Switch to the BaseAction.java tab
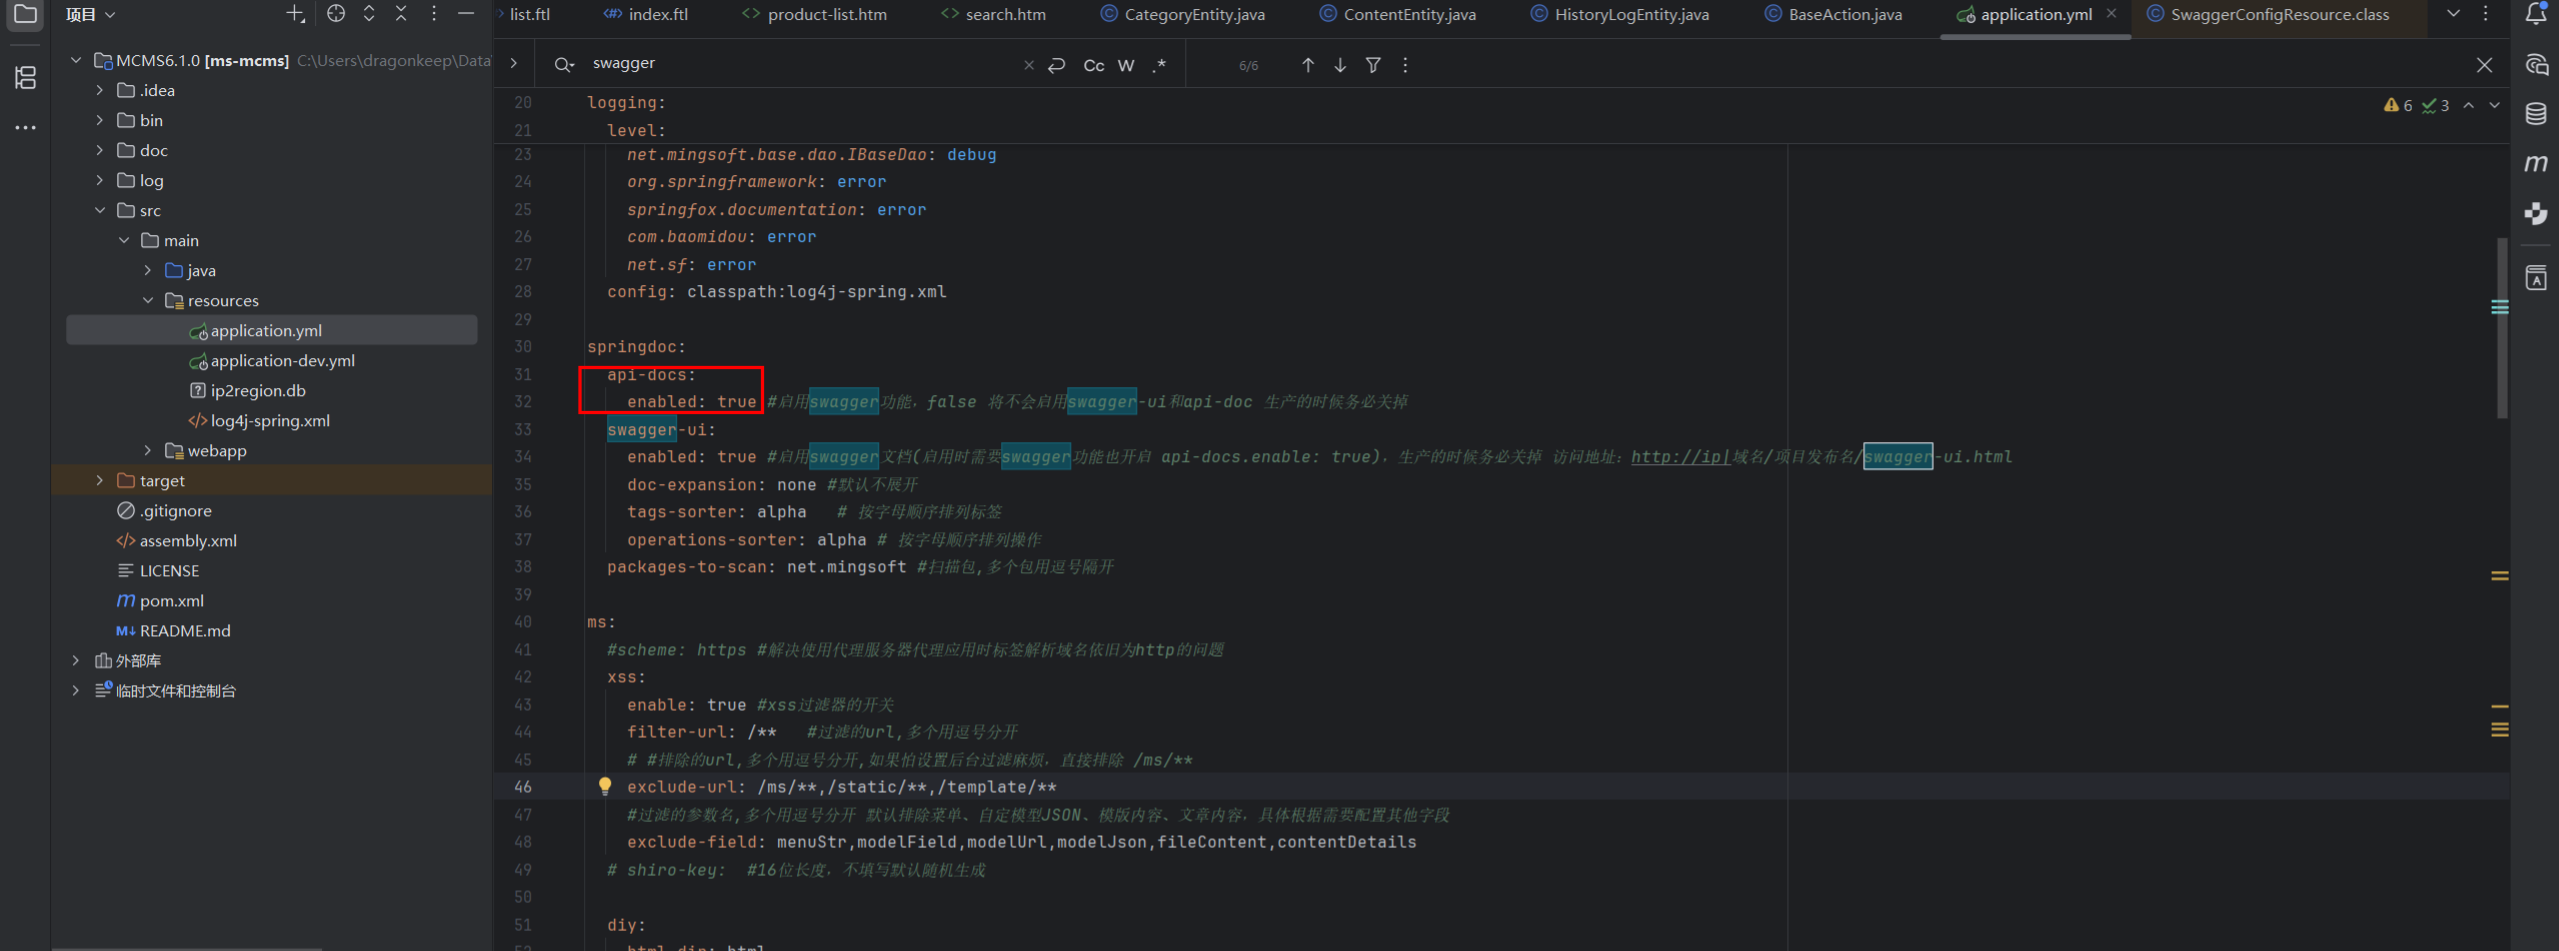Viewport: 2559px width, 951px height. [1844, 14]
